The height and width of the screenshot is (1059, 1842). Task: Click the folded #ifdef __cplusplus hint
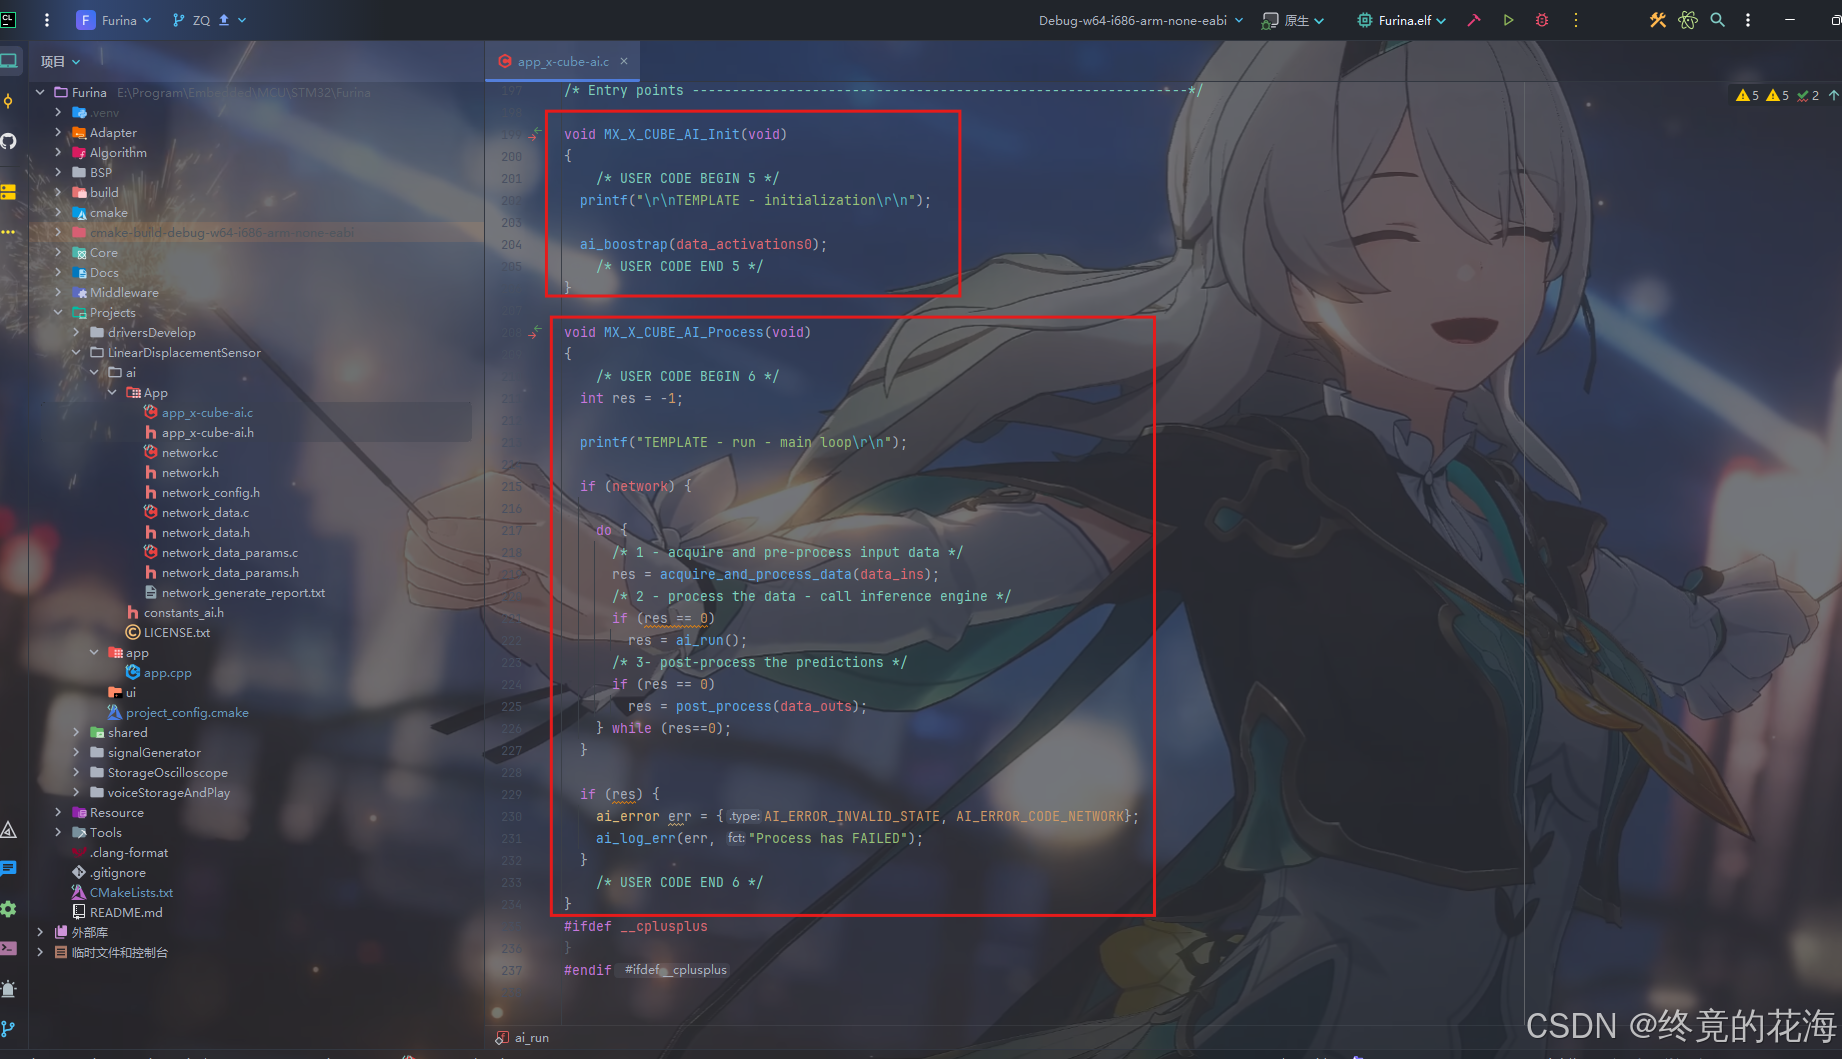pos(676,970)
